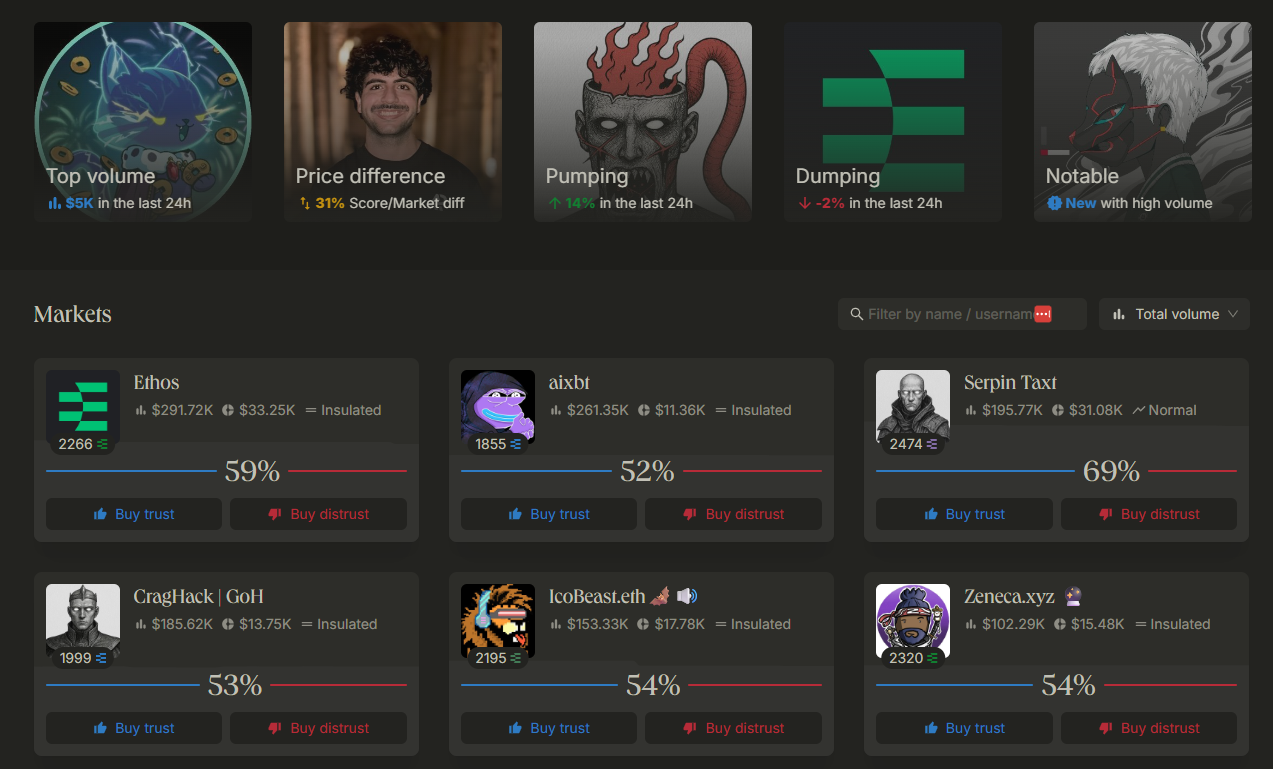Click the Ethos market logo avatar
This screenshot has width=1273, height=769.
pos(83,406)
